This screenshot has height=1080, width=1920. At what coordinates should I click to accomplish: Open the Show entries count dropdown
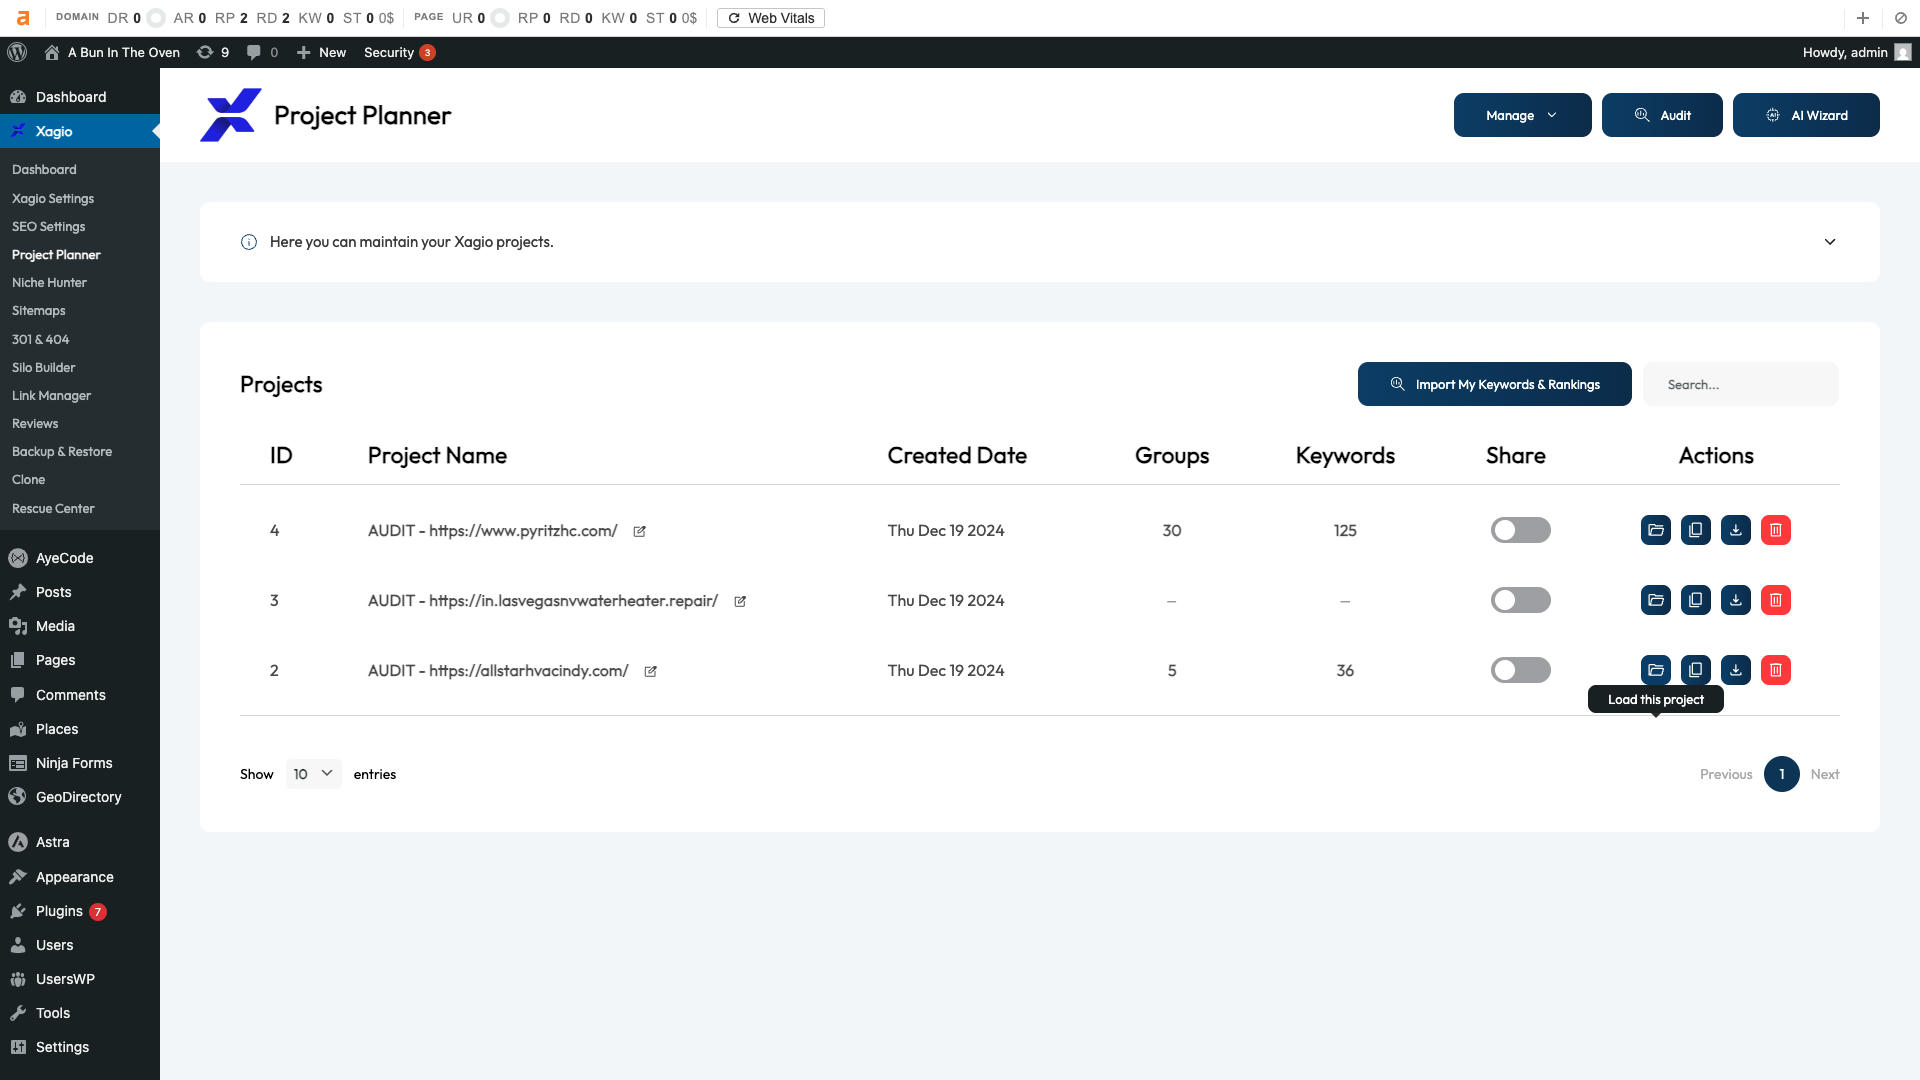click(x=313, y=774)
